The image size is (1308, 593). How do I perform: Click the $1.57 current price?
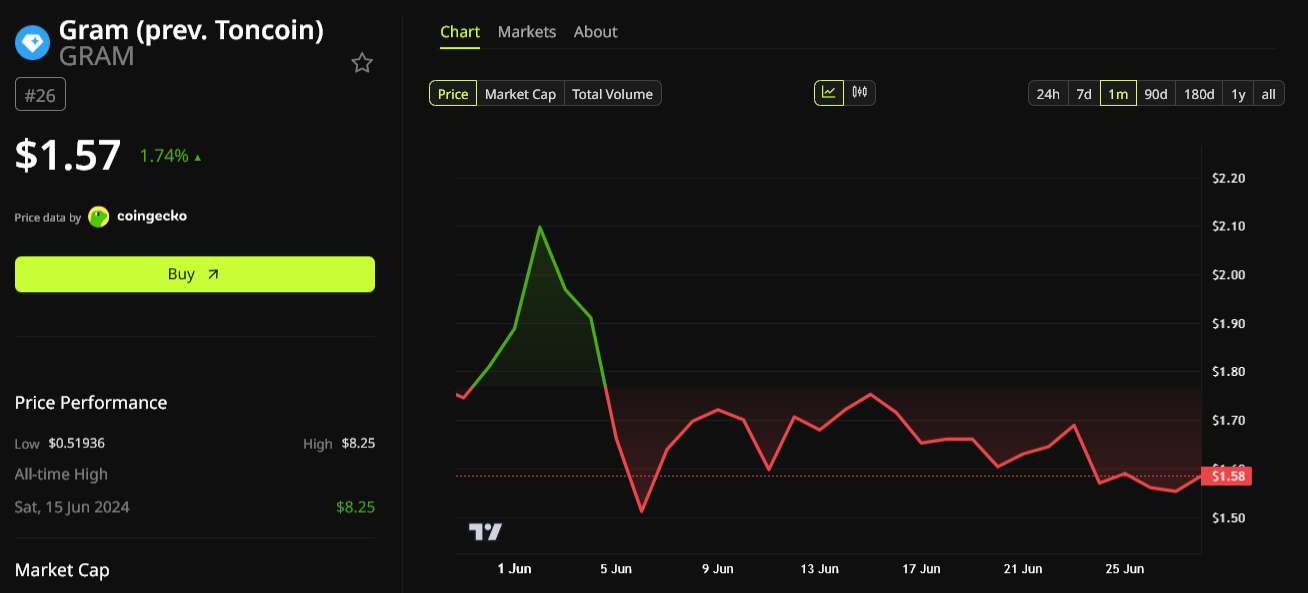pos(68,155)
